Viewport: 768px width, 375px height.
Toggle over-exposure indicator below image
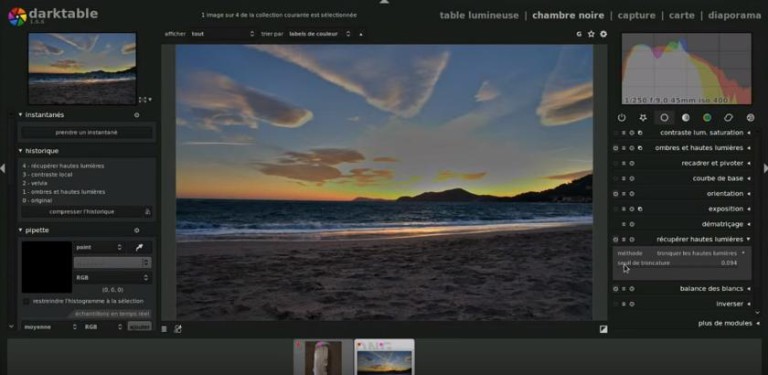603,329
